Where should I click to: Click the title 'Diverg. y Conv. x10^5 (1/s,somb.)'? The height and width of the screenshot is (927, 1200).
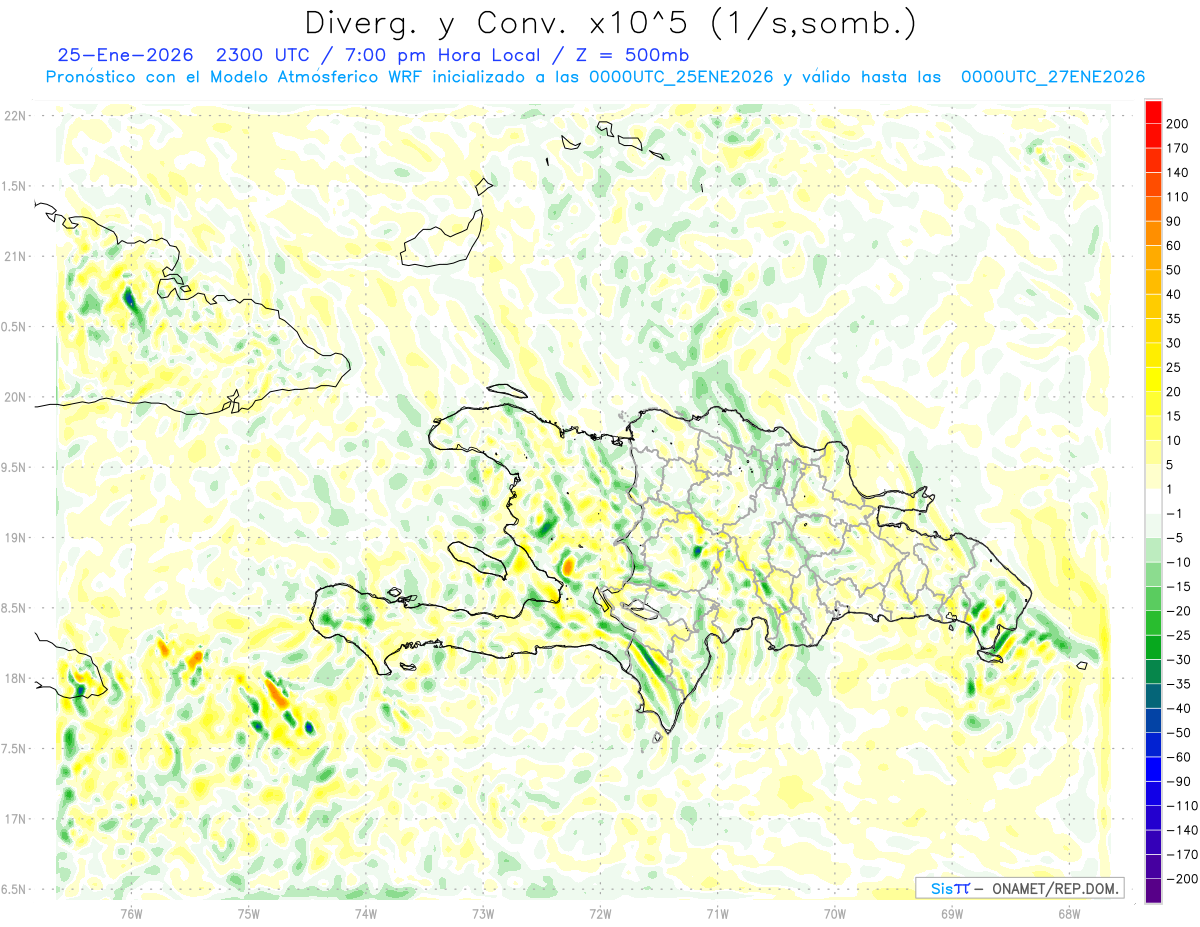coord(609,23)
